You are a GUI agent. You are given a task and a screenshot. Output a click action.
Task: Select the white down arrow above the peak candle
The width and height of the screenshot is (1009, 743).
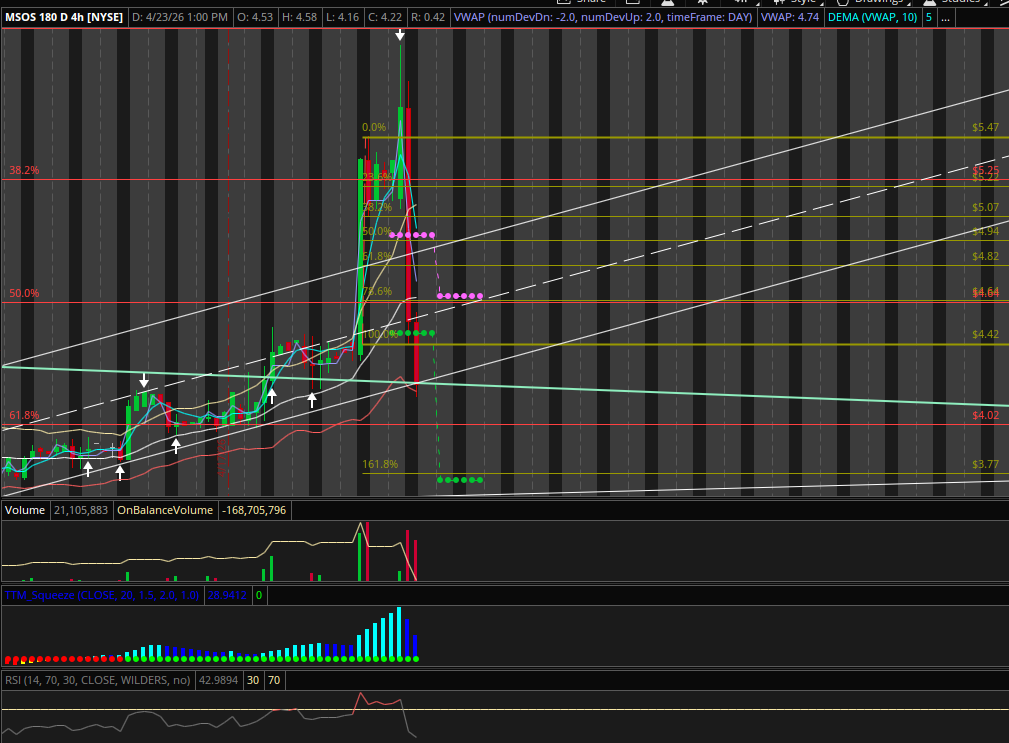[x=400, y=35]
